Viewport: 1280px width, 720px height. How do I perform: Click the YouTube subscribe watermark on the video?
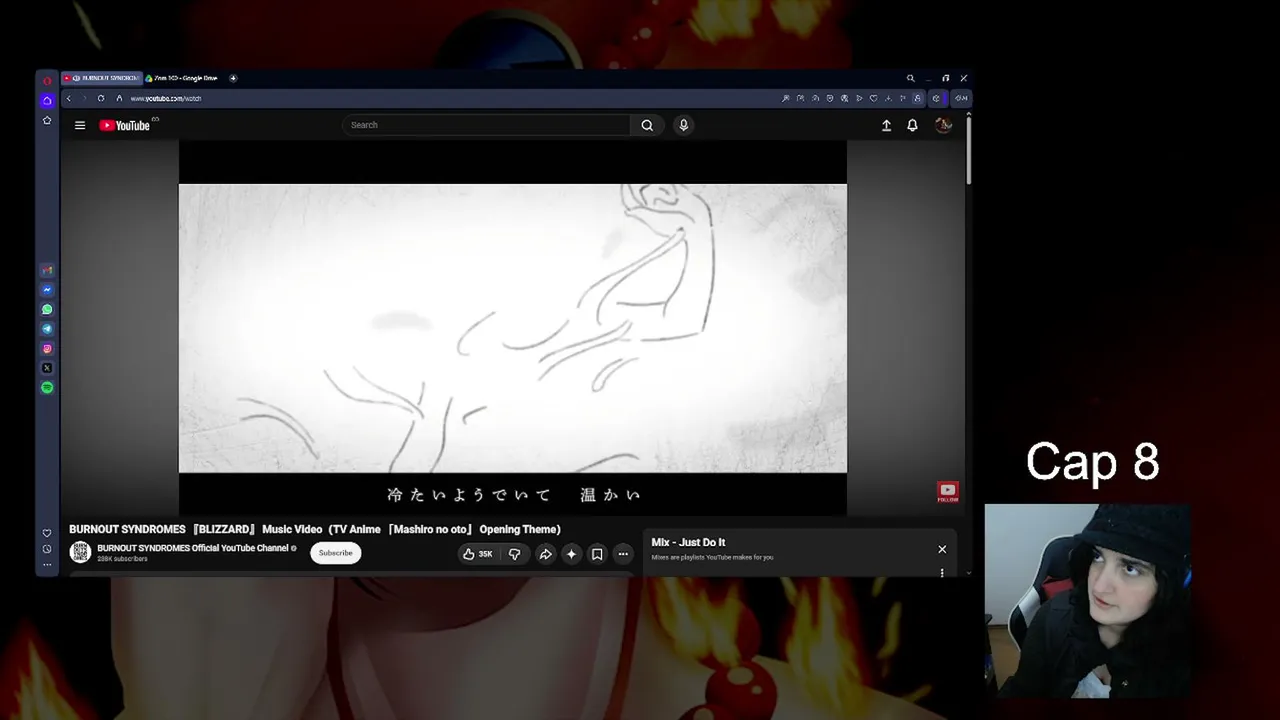[948, 491]
